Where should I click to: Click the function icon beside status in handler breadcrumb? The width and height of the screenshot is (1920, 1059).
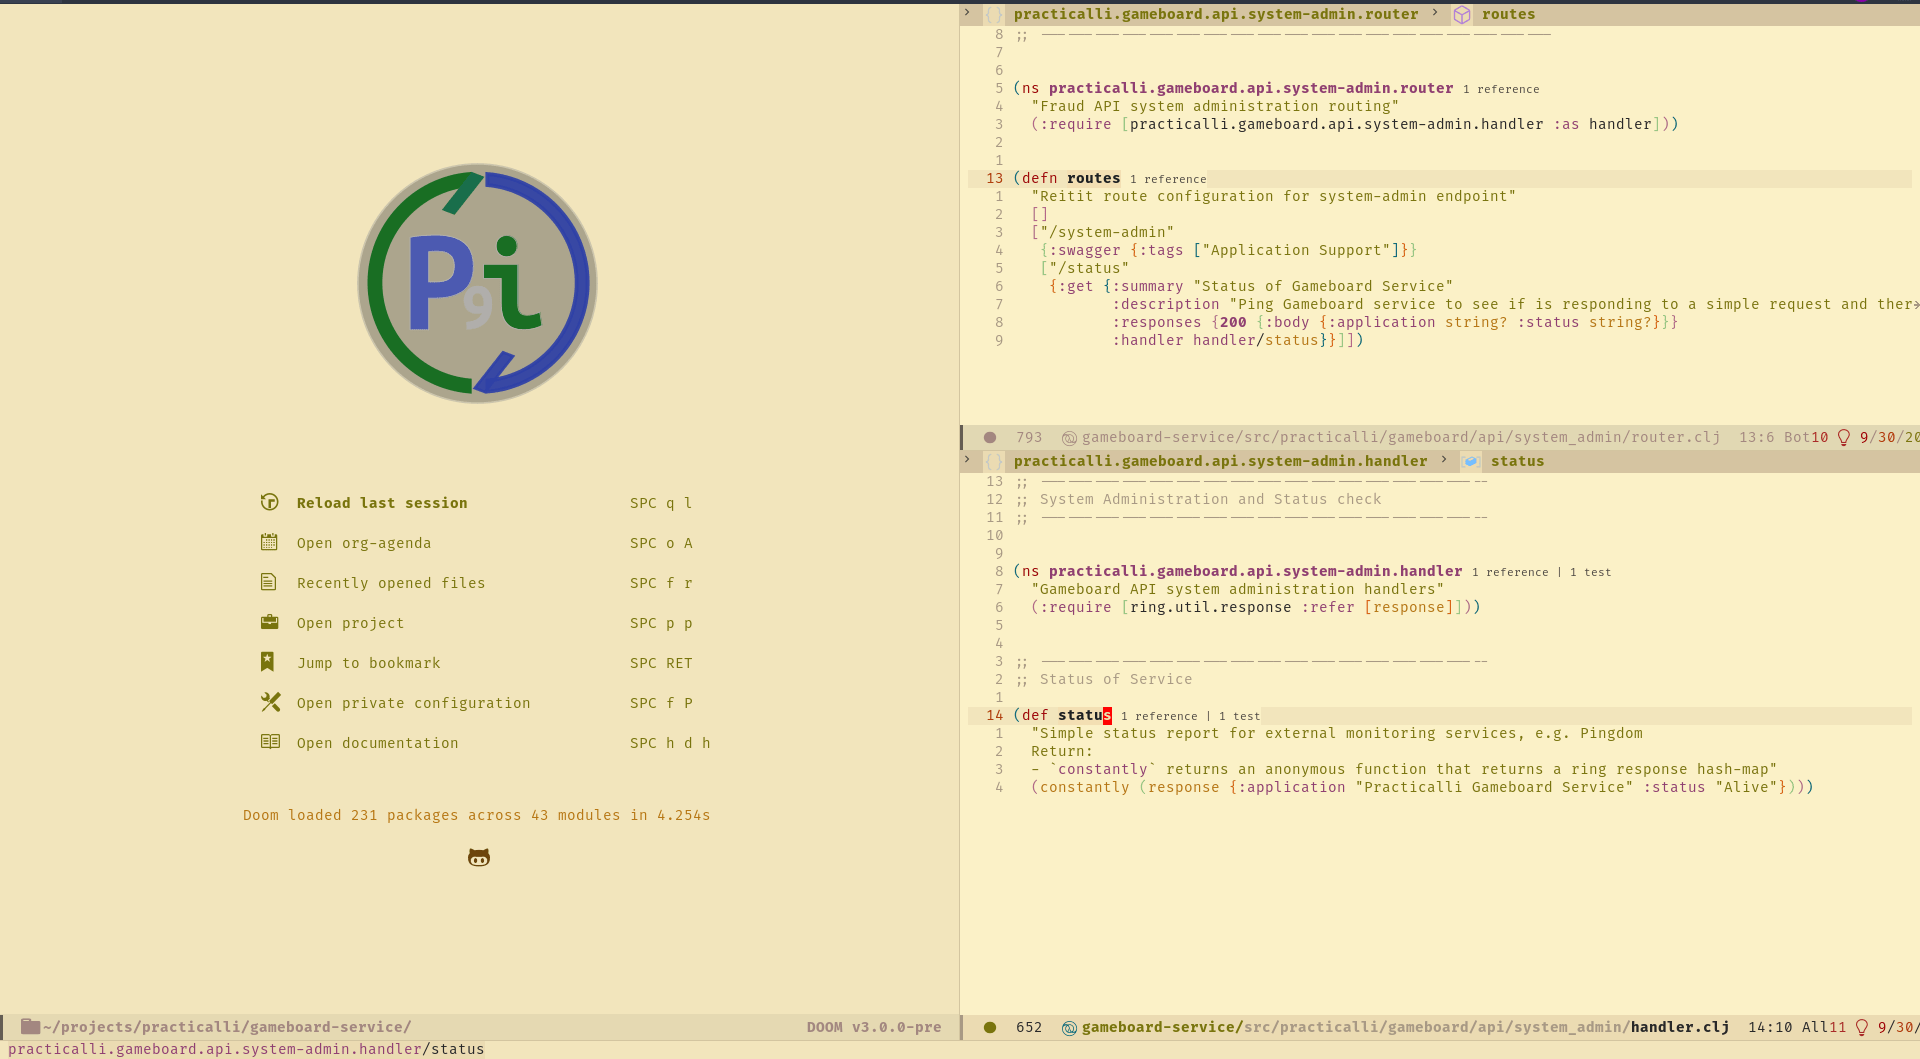click(x=1470, y=461)
